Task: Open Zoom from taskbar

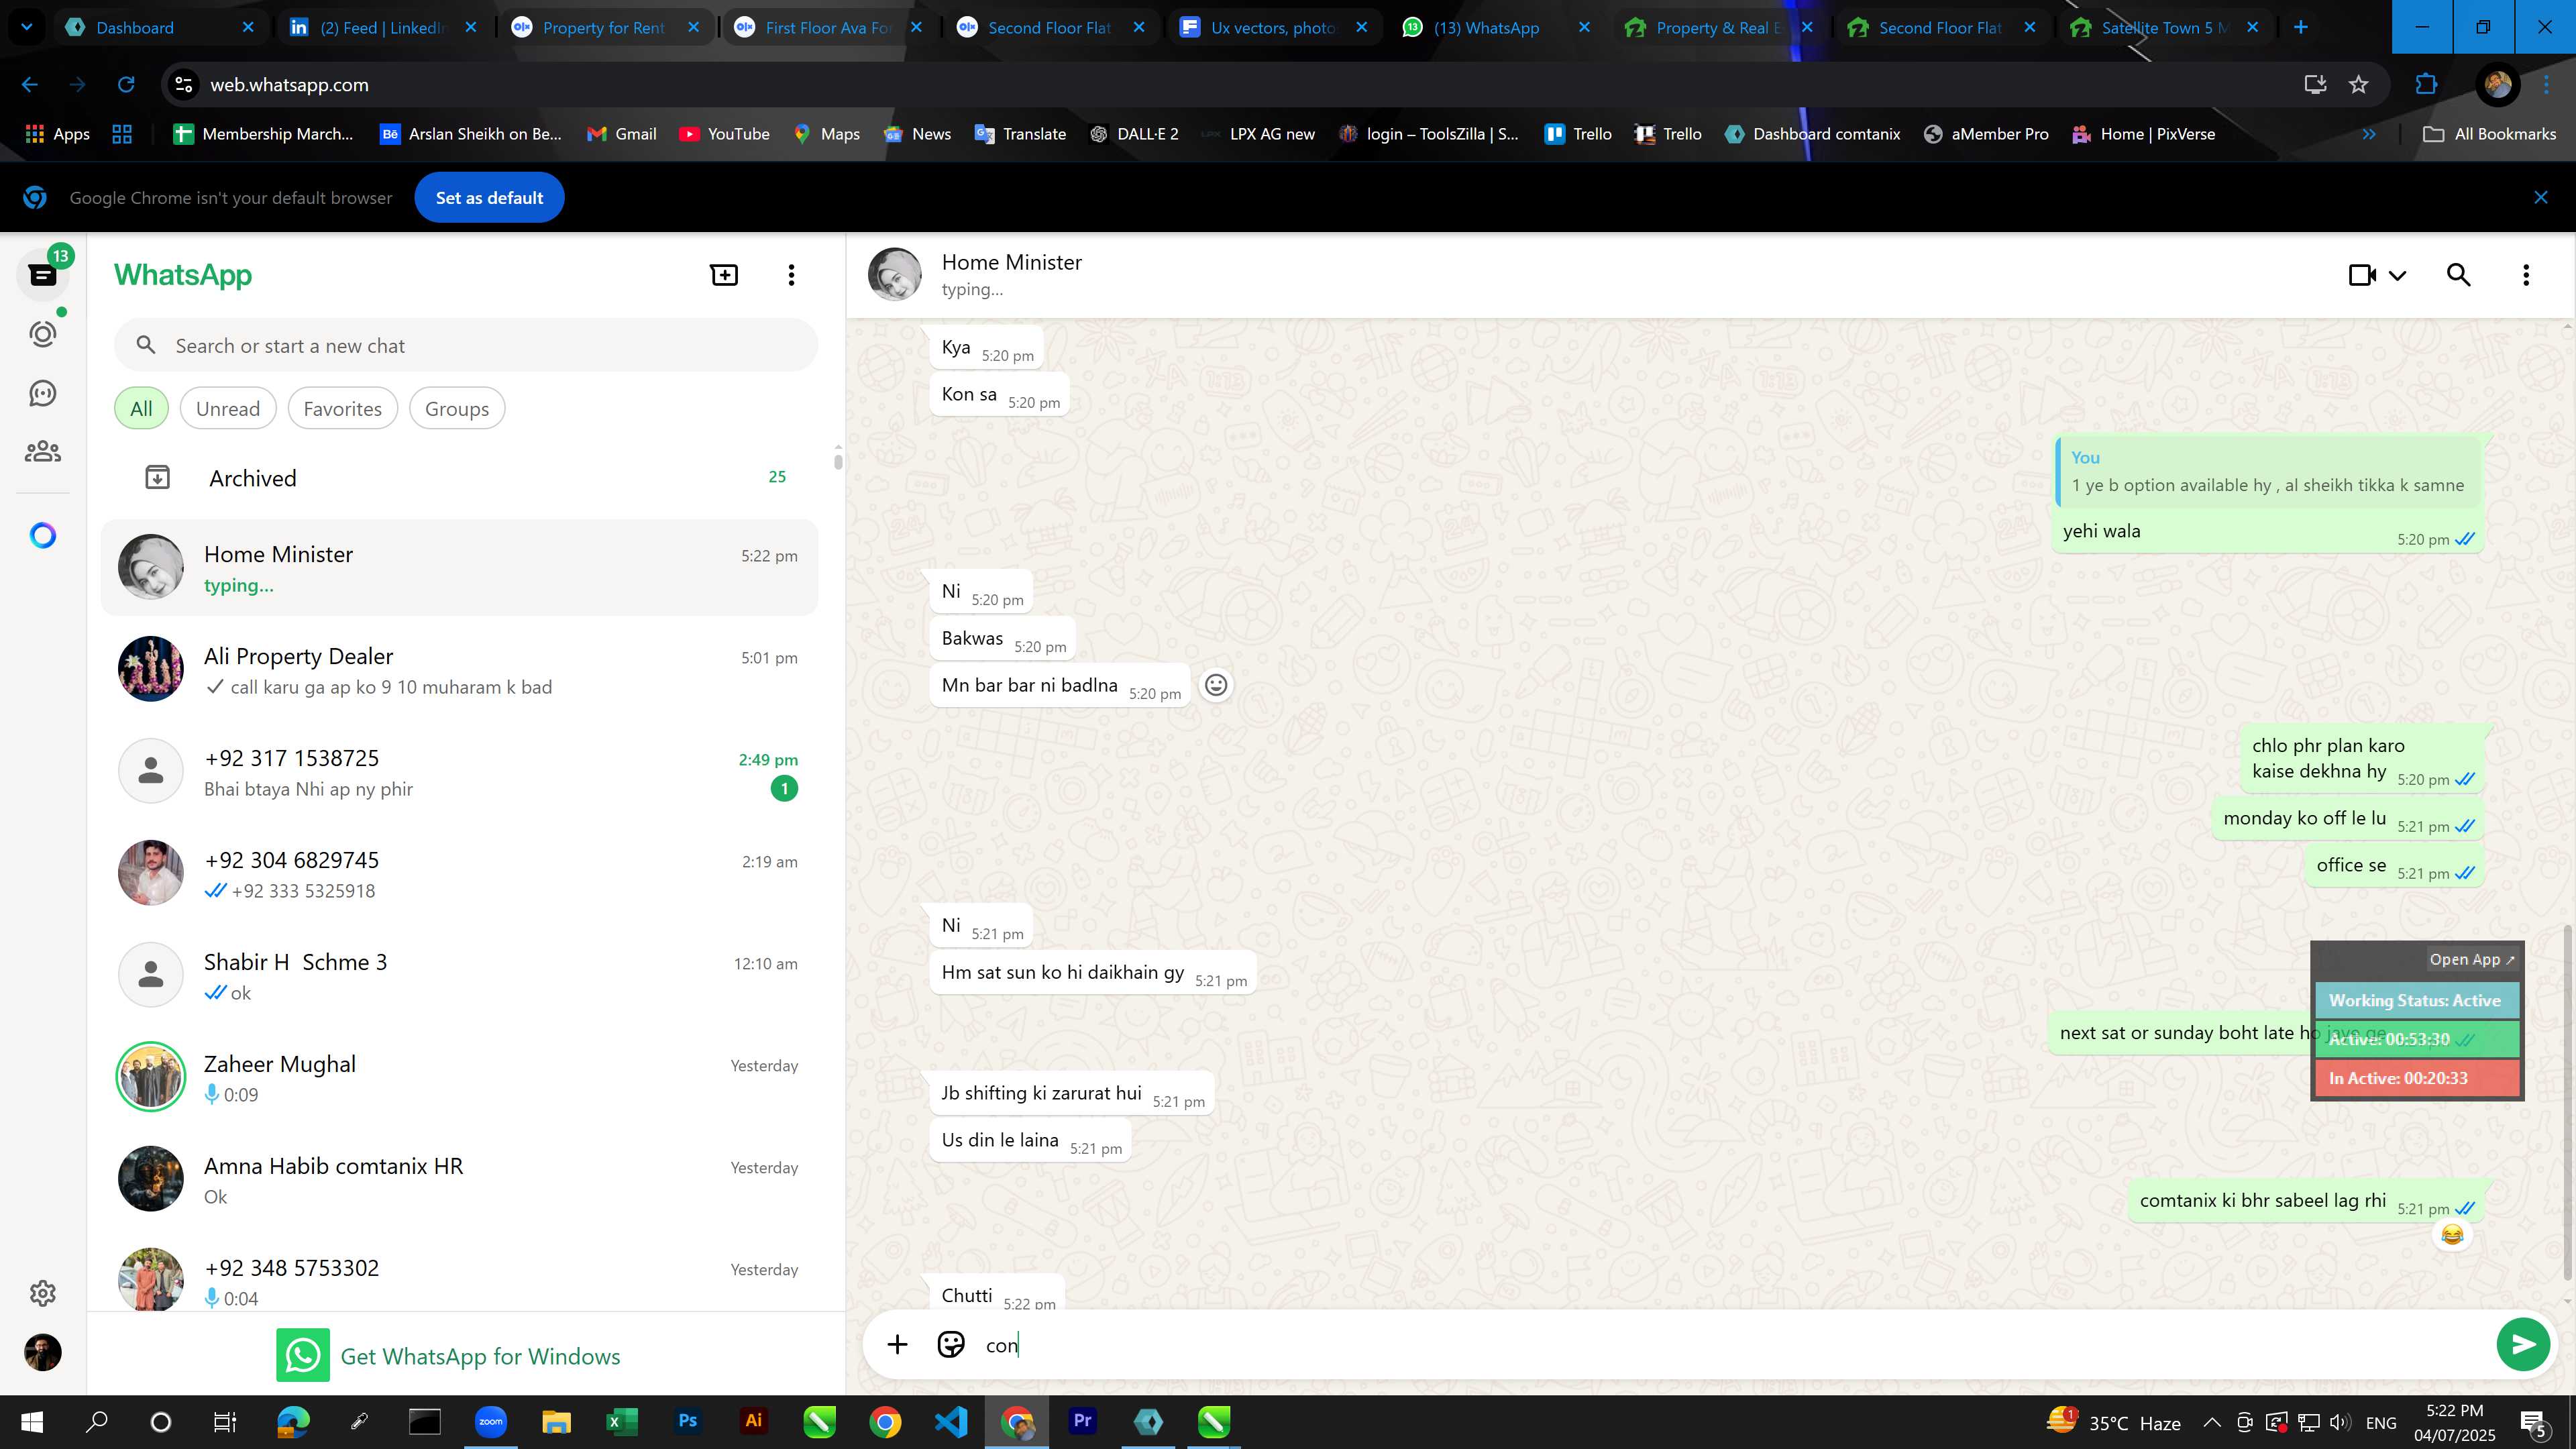Action: pos(490,1421)
